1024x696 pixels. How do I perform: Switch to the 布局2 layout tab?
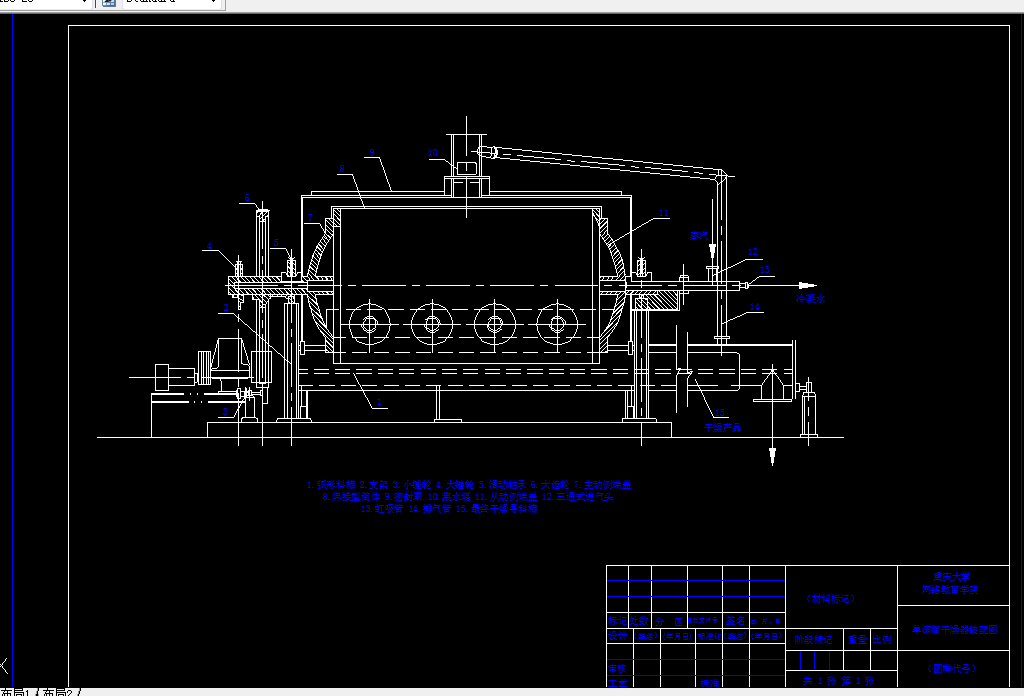tap(57, 691)
